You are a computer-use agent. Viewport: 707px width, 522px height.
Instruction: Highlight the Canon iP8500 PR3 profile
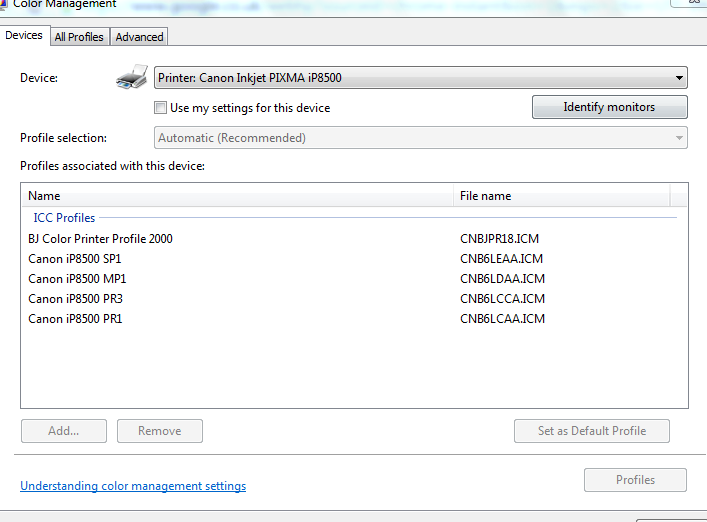click(x=75, y=299)
